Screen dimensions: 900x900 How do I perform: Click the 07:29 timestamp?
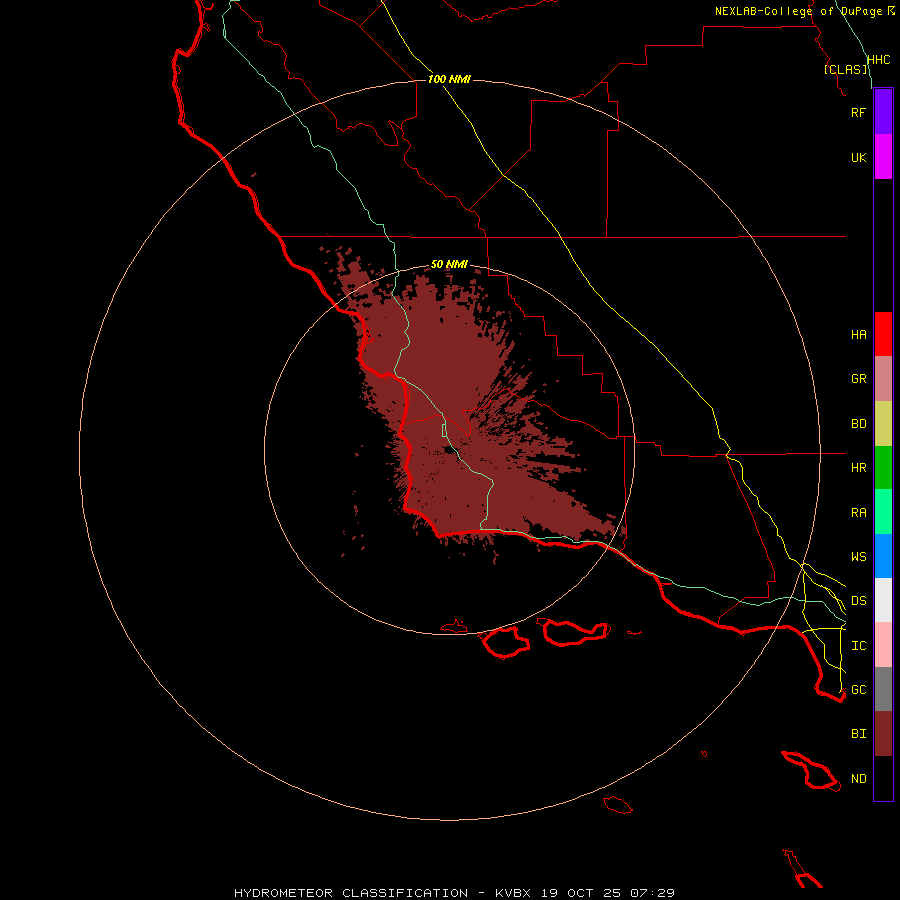[652, 893]
